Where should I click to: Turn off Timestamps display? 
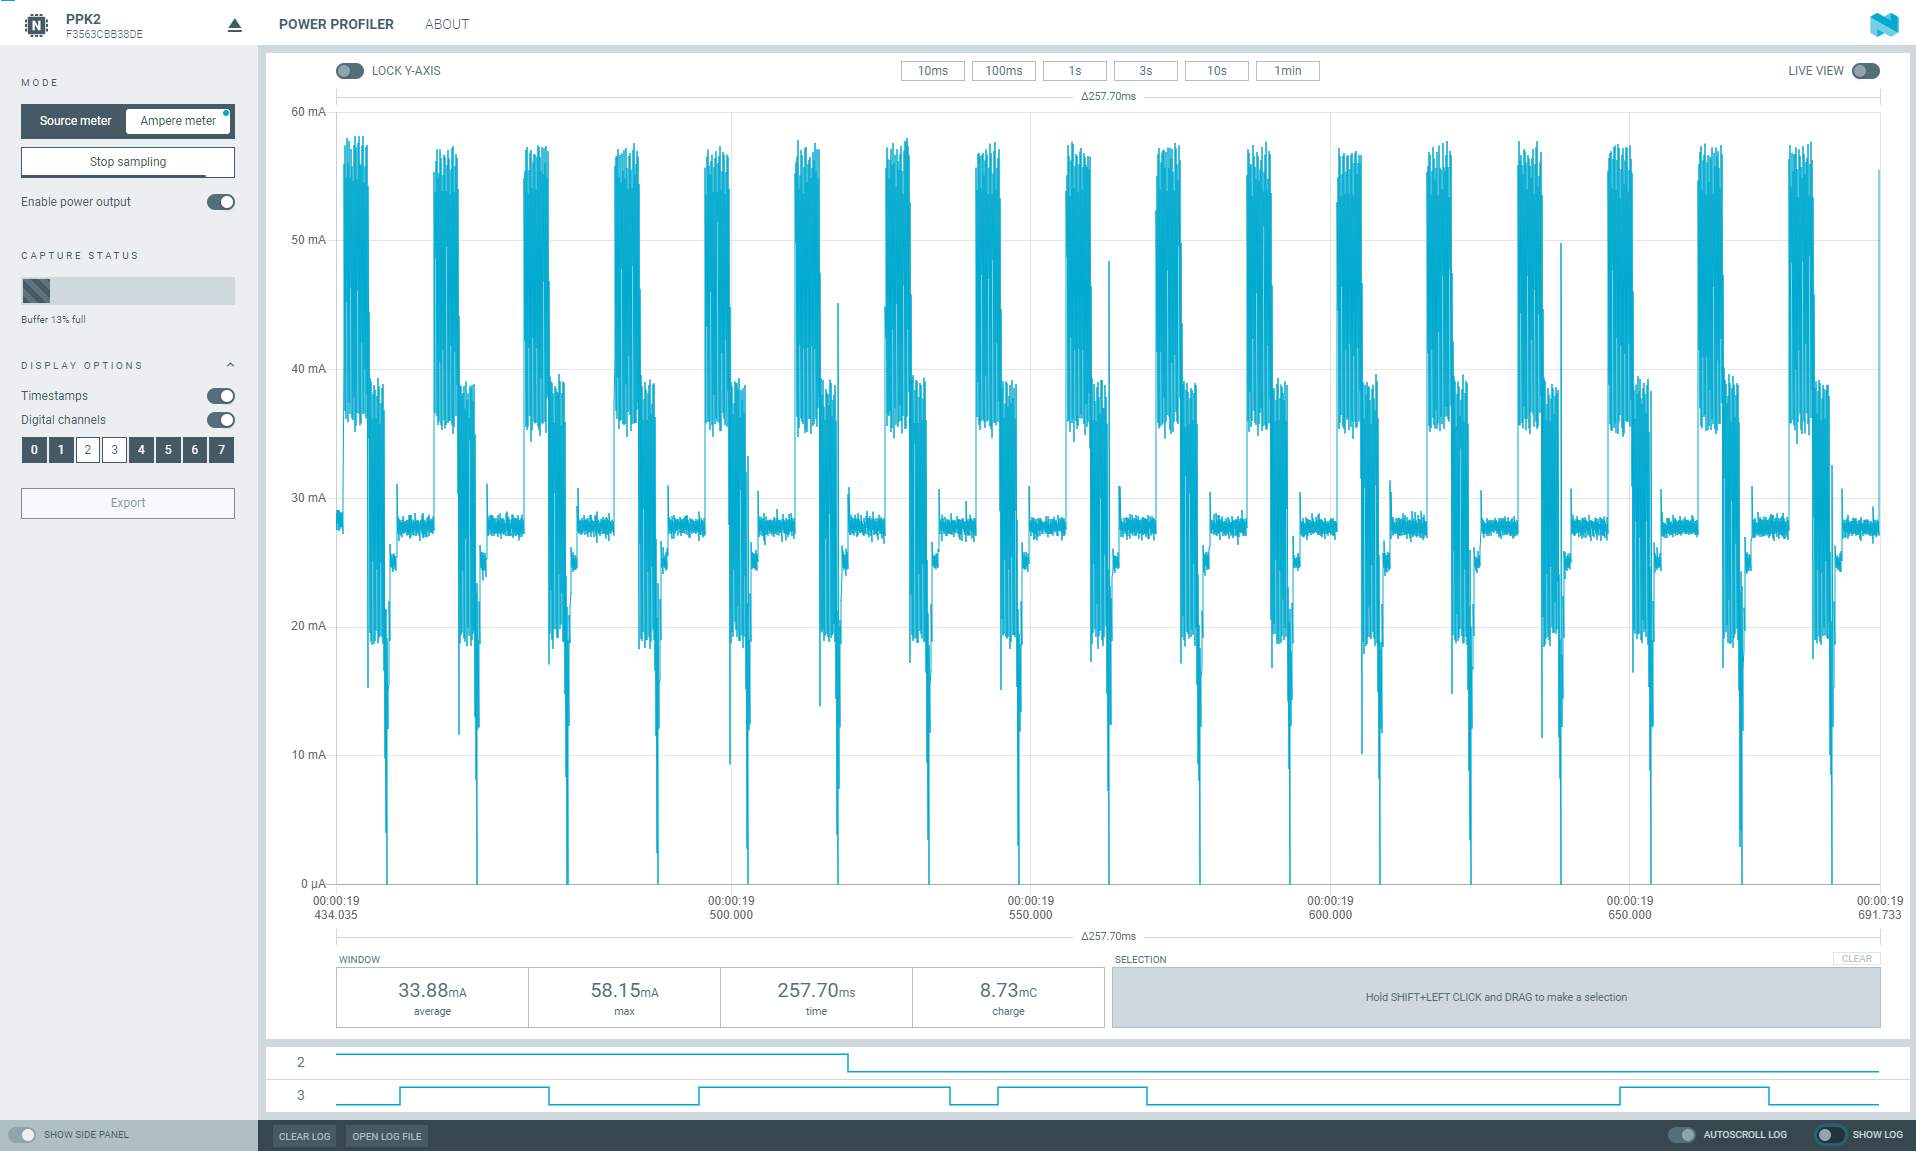[x=221, y=395]
